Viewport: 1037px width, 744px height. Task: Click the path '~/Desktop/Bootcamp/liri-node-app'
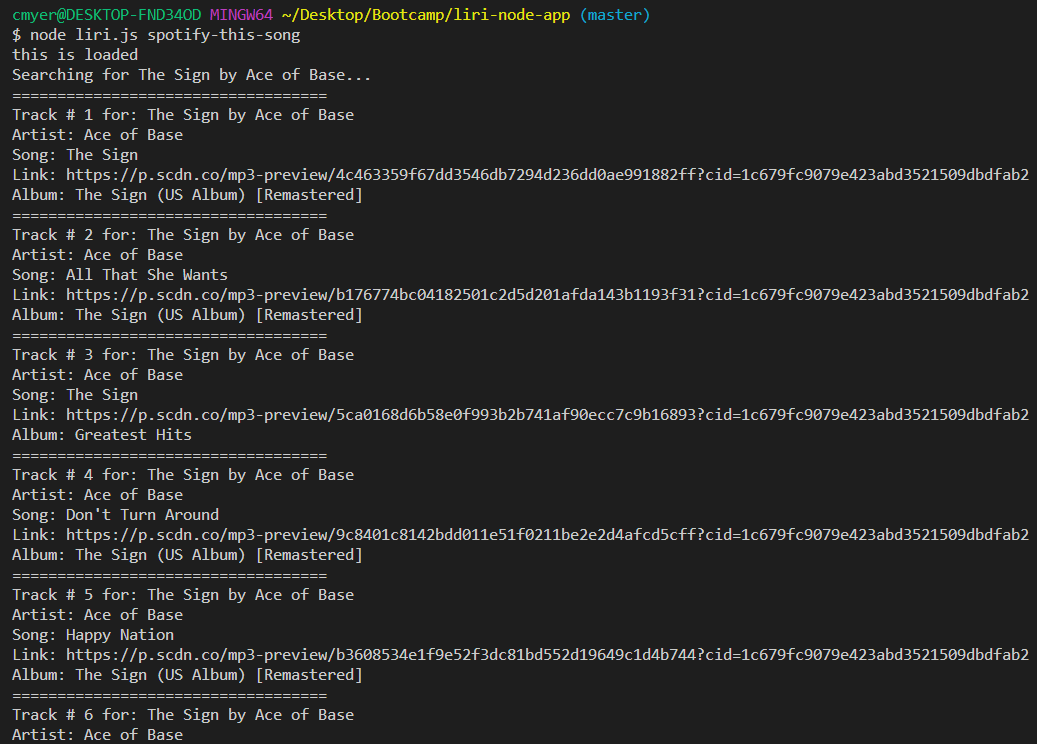(x=426, y=15)
